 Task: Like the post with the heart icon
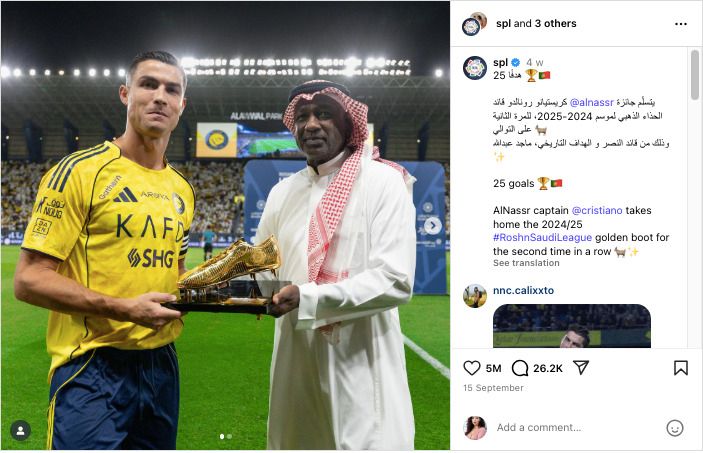pyautogui.click(x=472, y=368)
